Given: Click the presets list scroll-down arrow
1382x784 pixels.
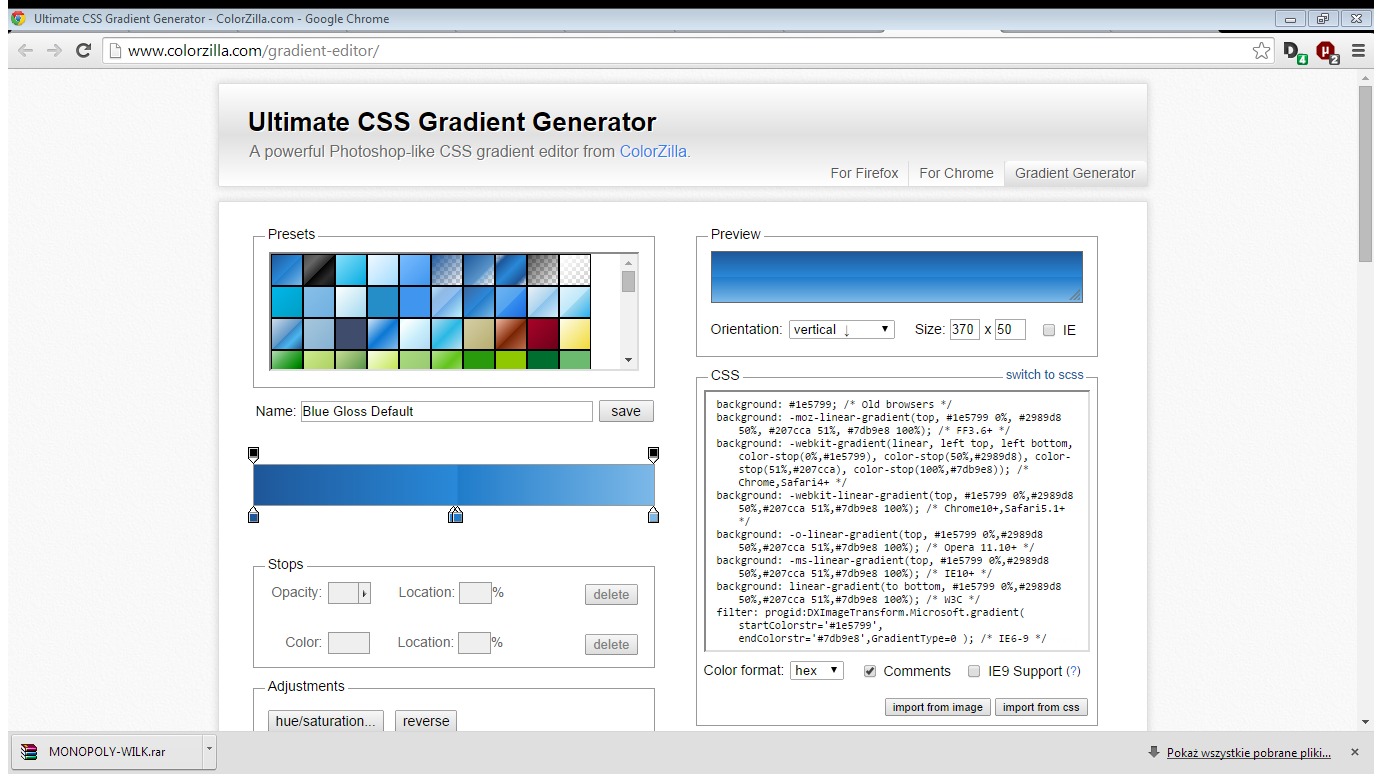Looking at the screenshot, I should click(x=628, y=360).
